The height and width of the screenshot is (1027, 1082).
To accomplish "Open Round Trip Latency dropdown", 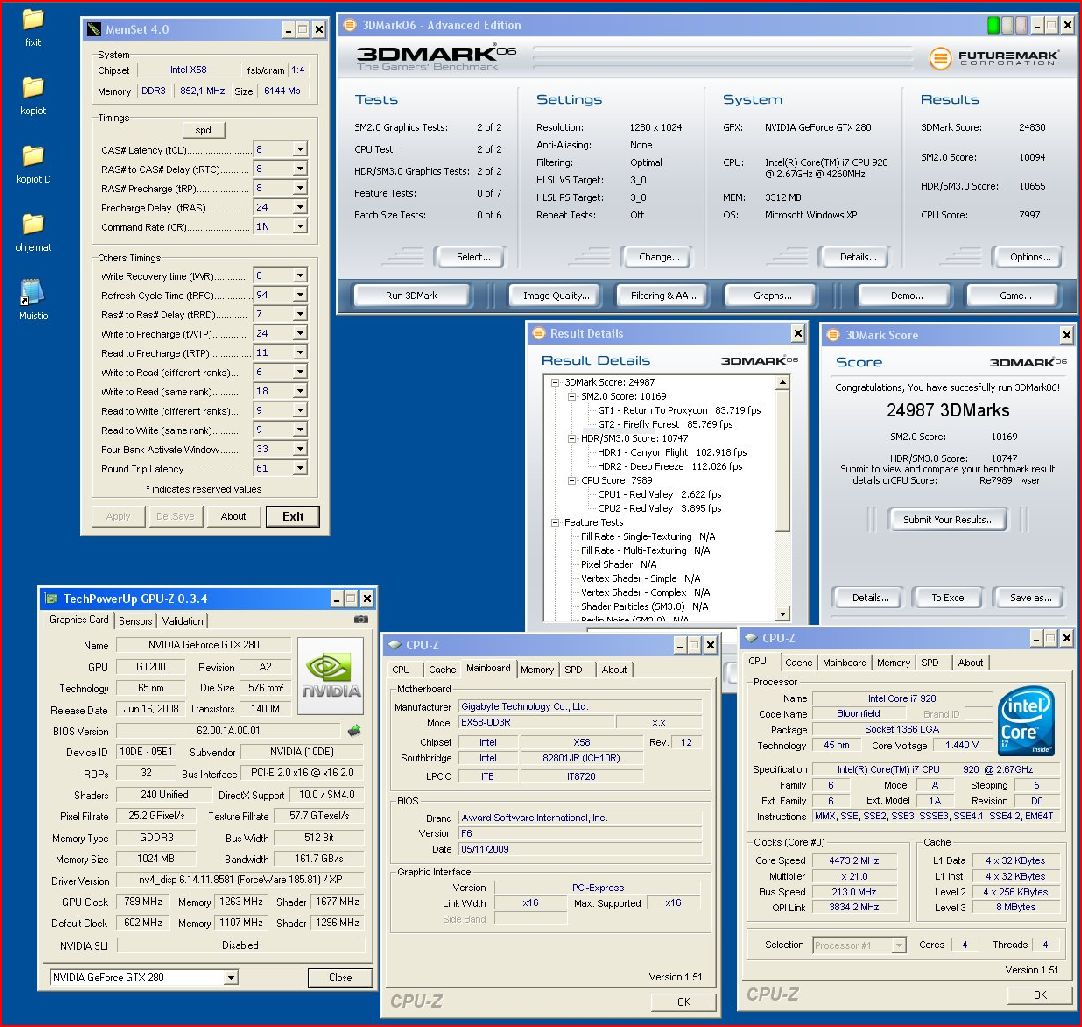I will coord(299,468).
